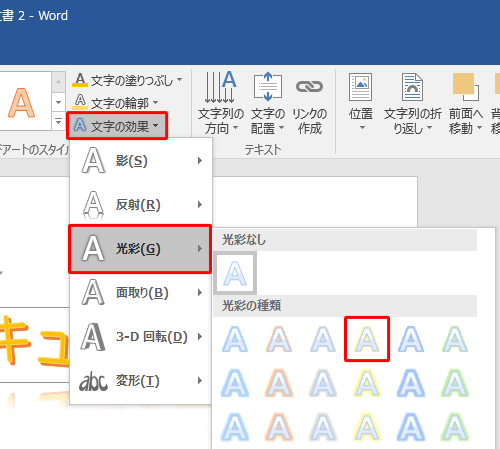
Task: Click the 影 shadow A icon
Action: point(93,161)
